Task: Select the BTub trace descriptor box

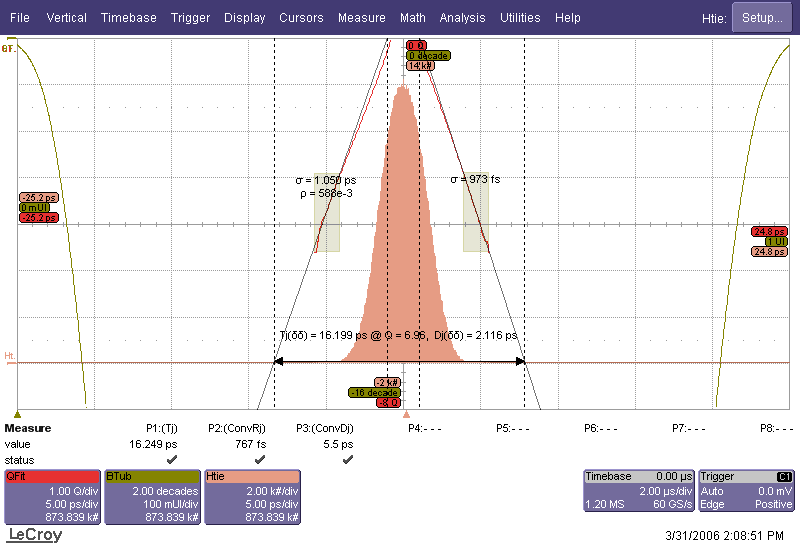Action: click(151, 497)
